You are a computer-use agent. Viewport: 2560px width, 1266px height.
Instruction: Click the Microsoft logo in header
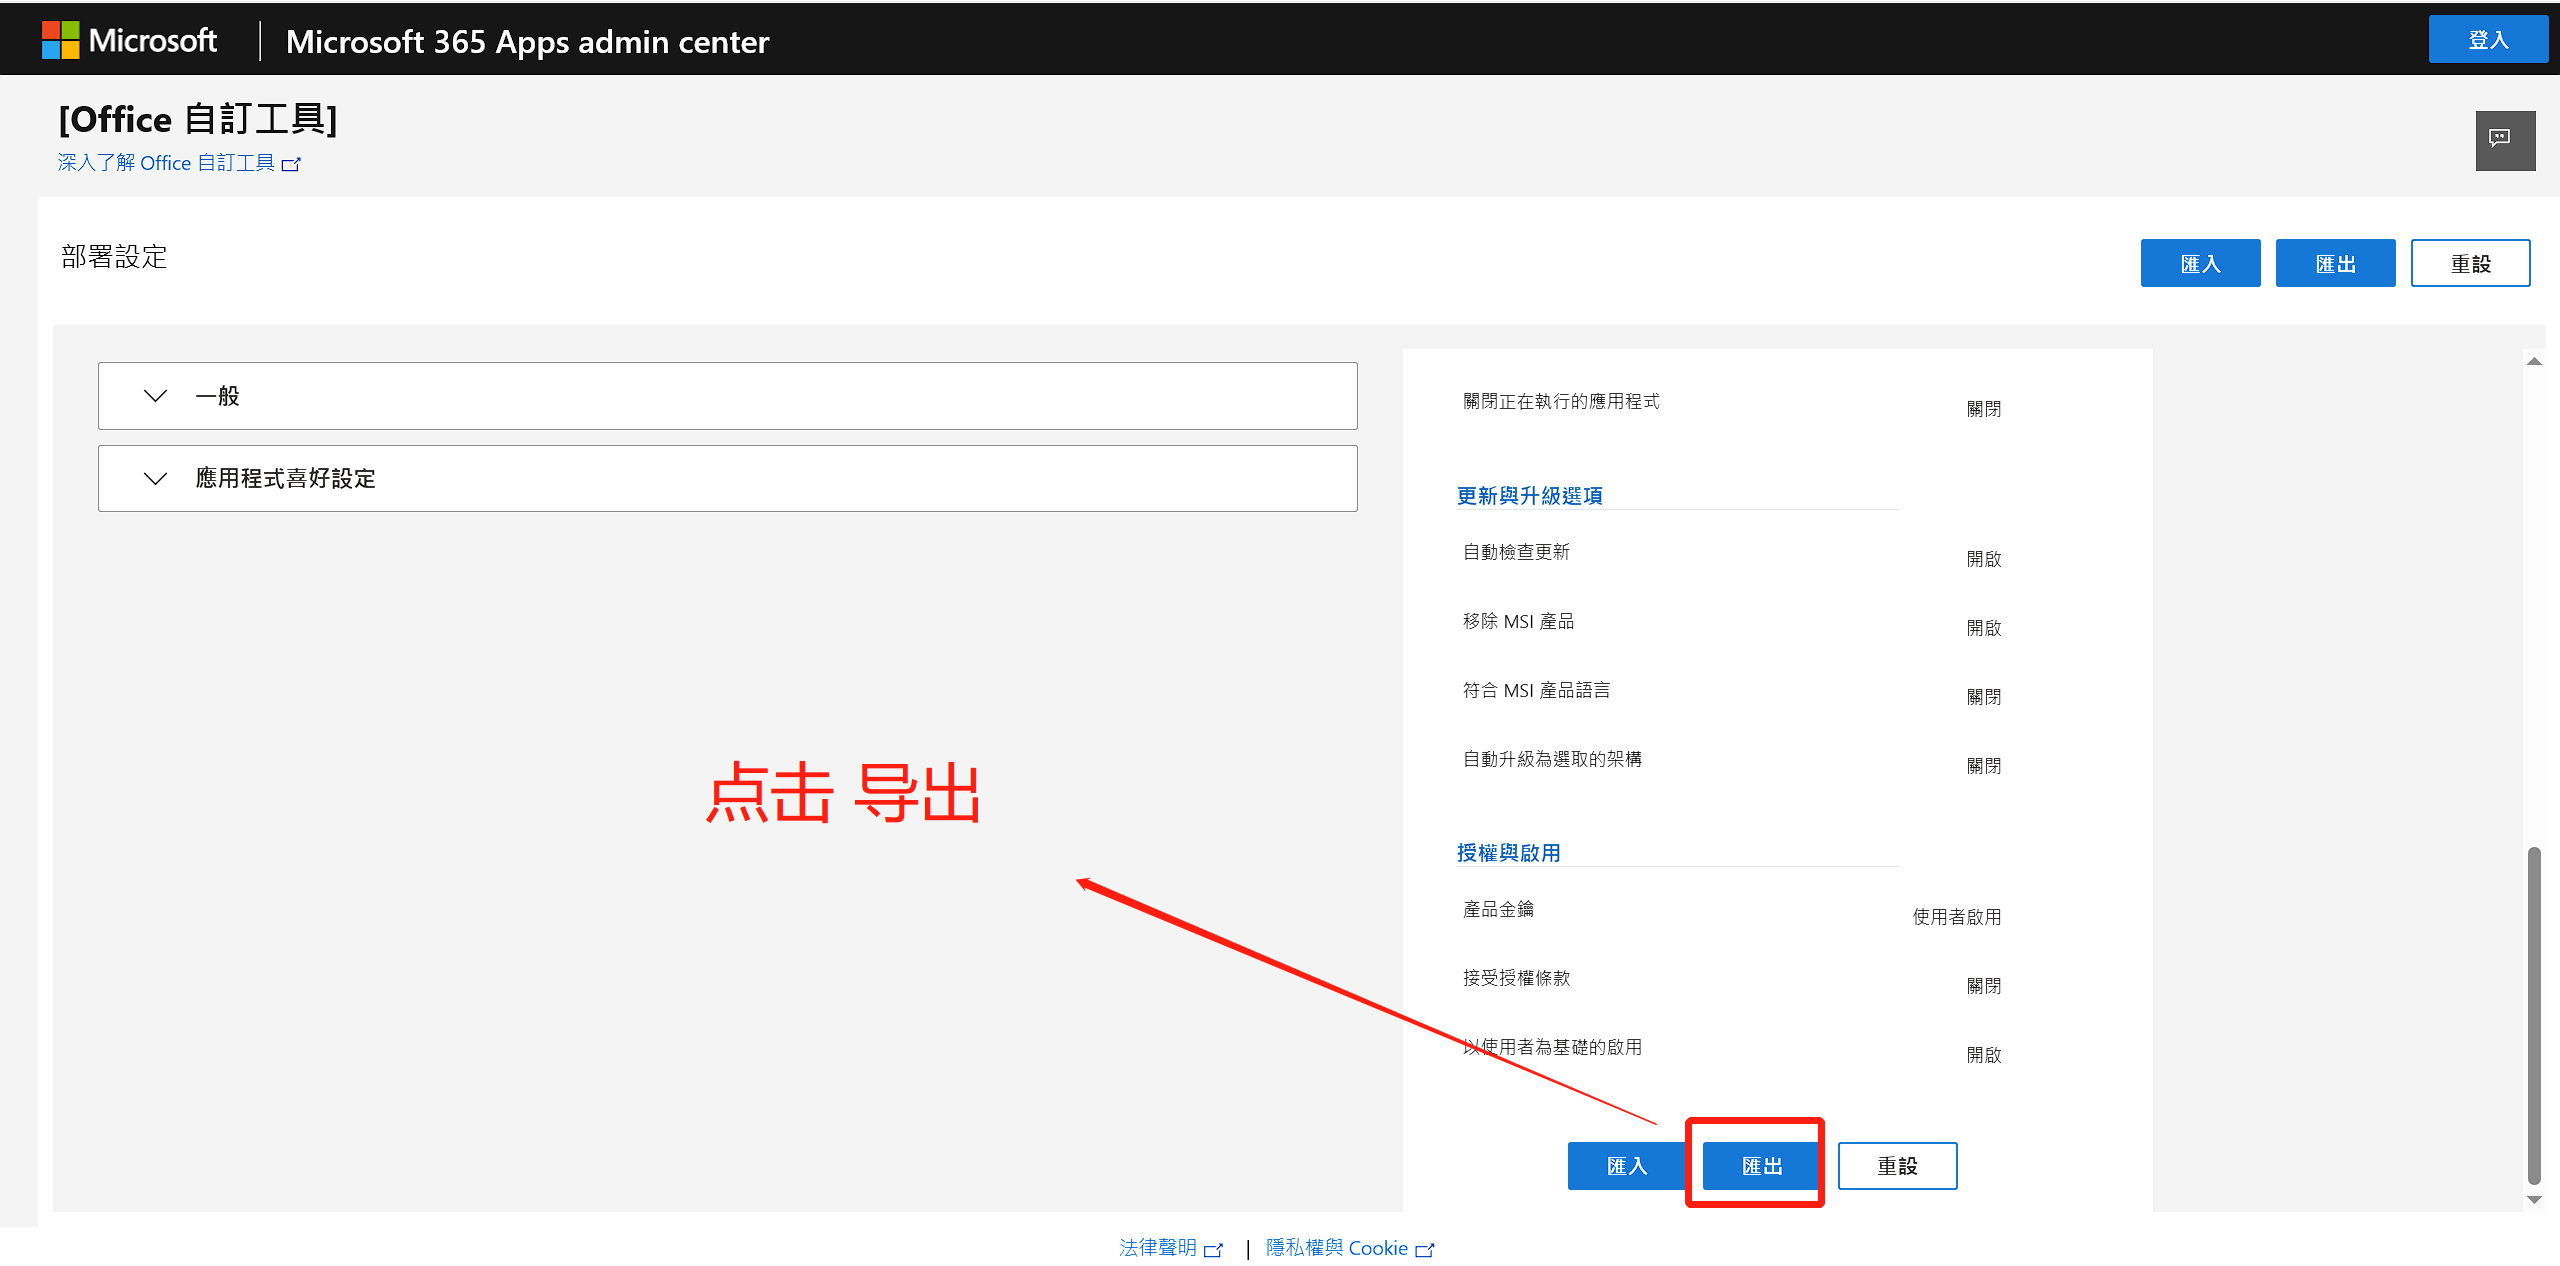pyautogui.click(x=129, y=41)
